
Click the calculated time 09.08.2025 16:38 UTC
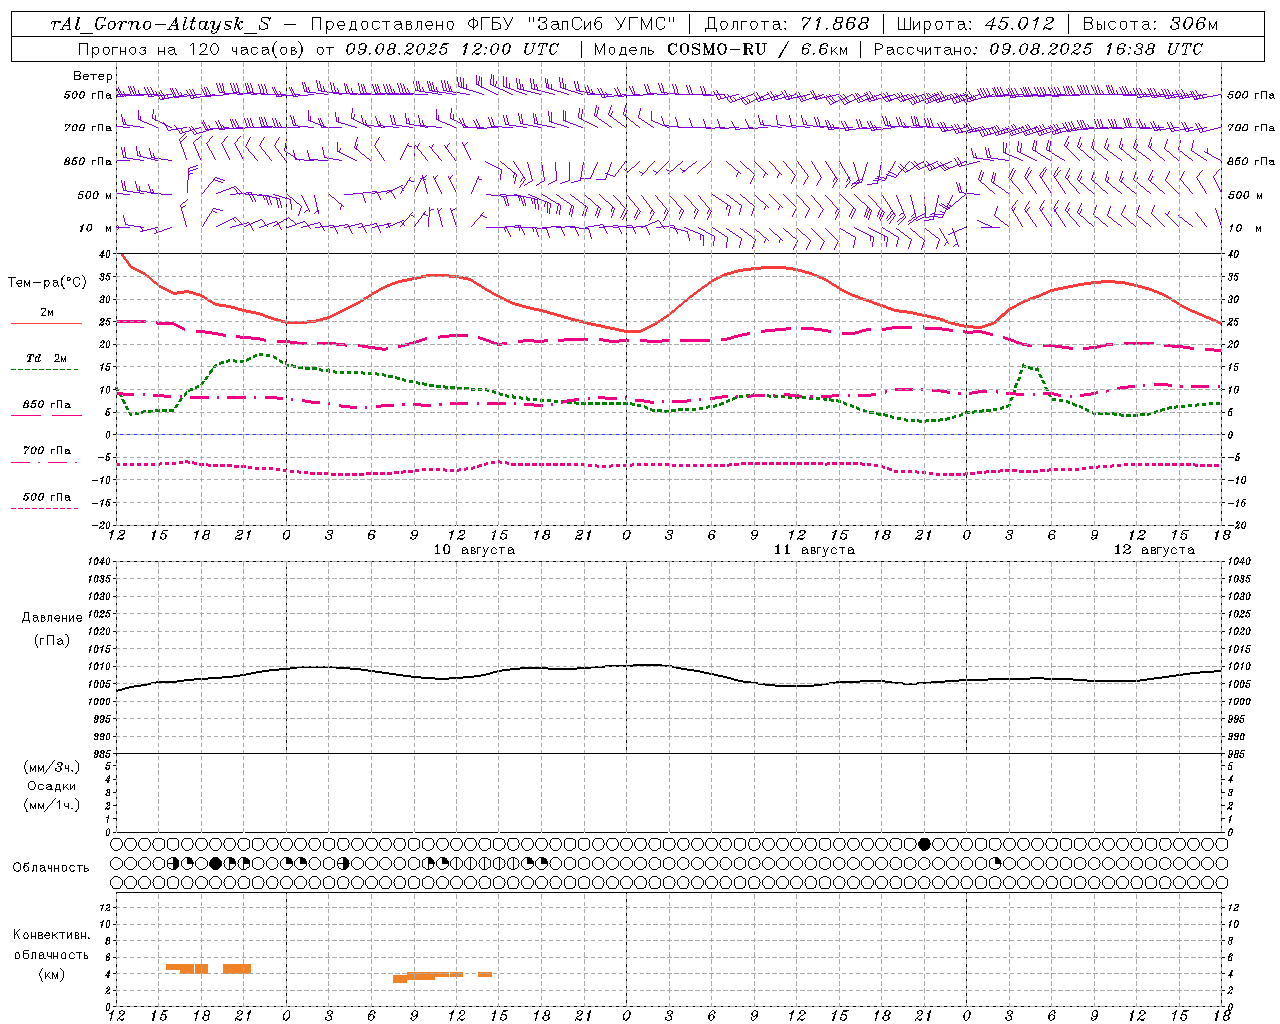tap(1096, 49)
